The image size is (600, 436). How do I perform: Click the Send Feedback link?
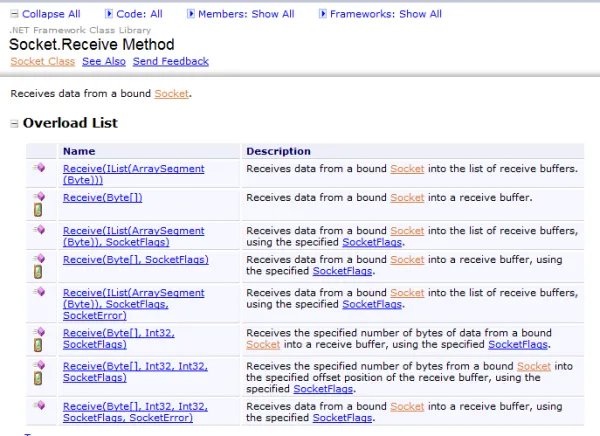pos(170,61)
